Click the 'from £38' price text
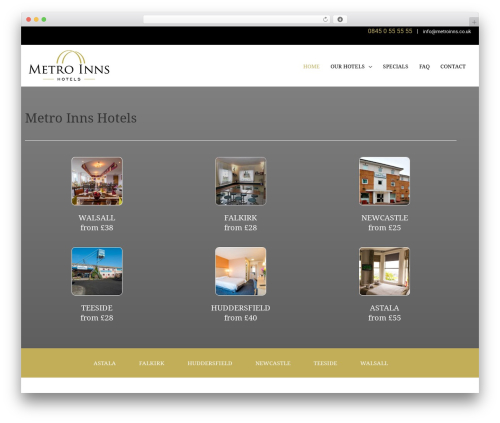500x423 pixels. 97,228
